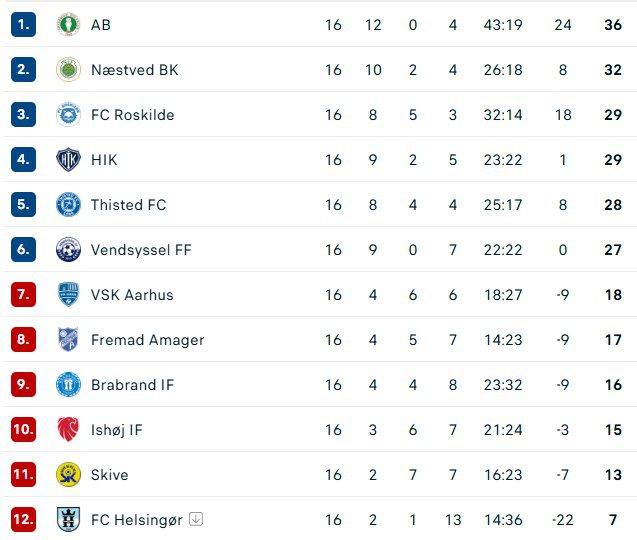Click the Skive yellow club logo

68,475
